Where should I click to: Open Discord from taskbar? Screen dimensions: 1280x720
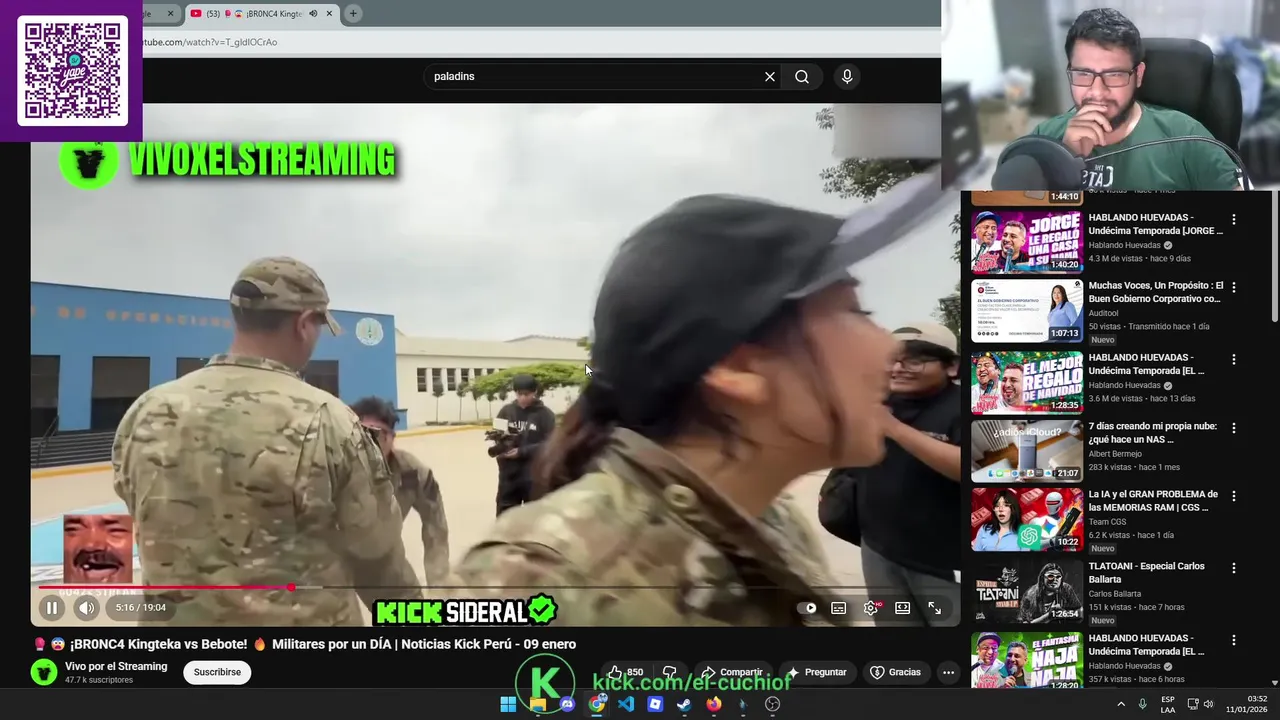567,704
